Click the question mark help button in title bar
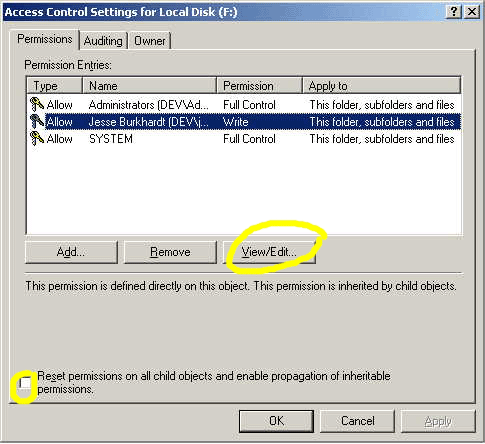Image resolution: width=485 pixels, height=444 pixels. click(x=453, y=12)
